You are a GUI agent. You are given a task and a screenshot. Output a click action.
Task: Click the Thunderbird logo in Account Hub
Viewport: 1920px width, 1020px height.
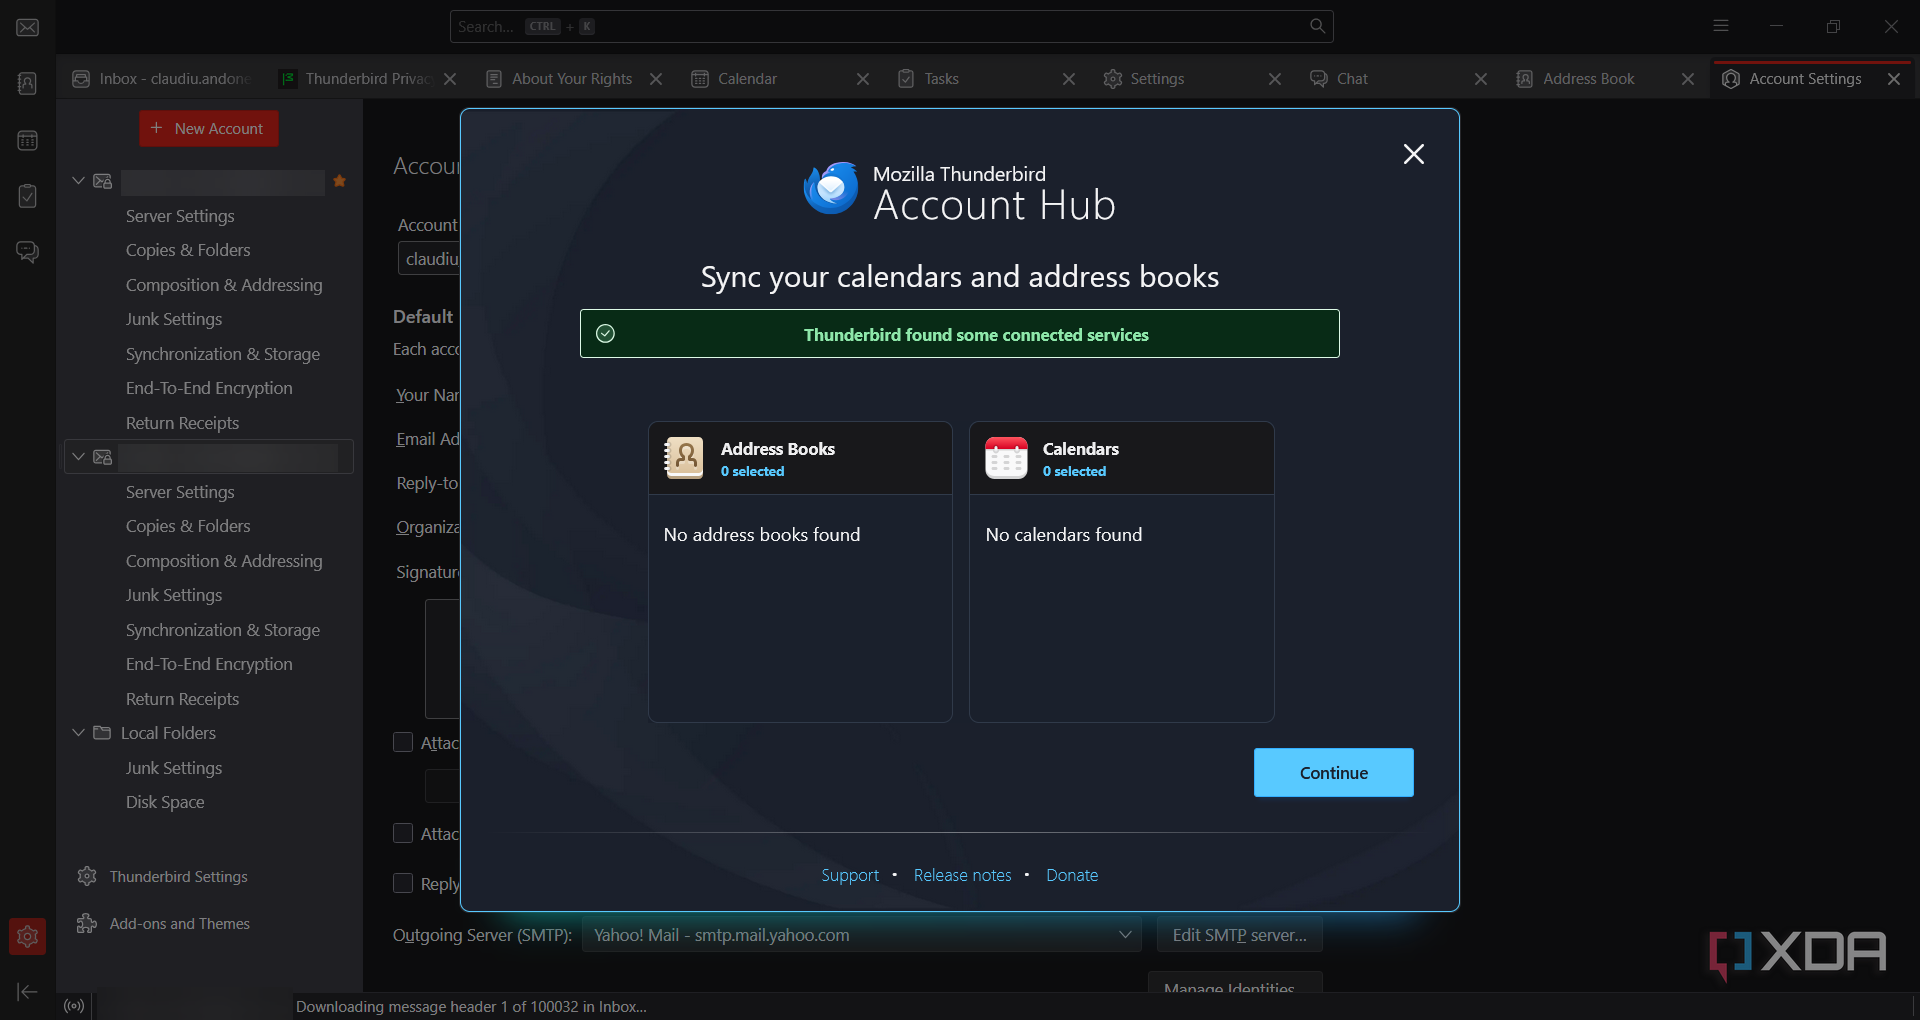coord(831,188)
